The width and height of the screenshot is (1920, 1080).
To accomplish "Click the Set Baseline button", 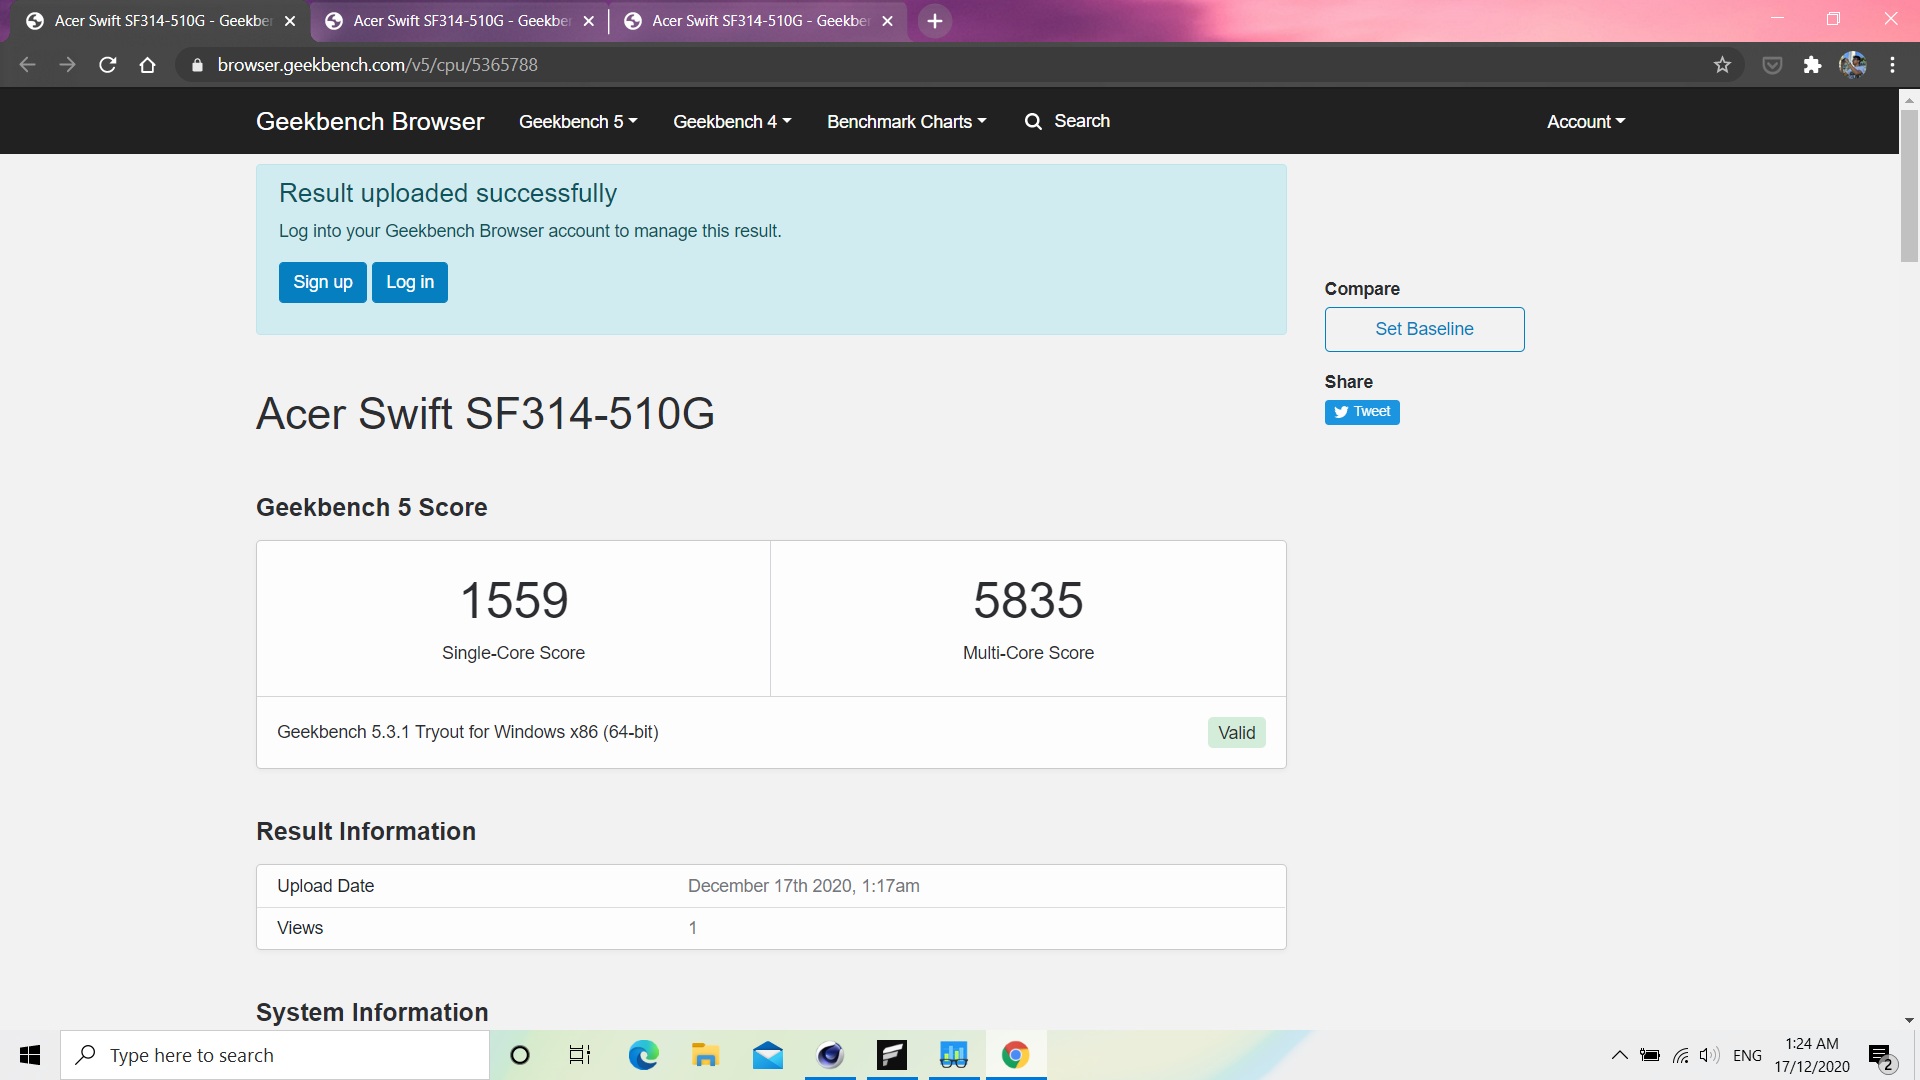I will [1424, 329].
